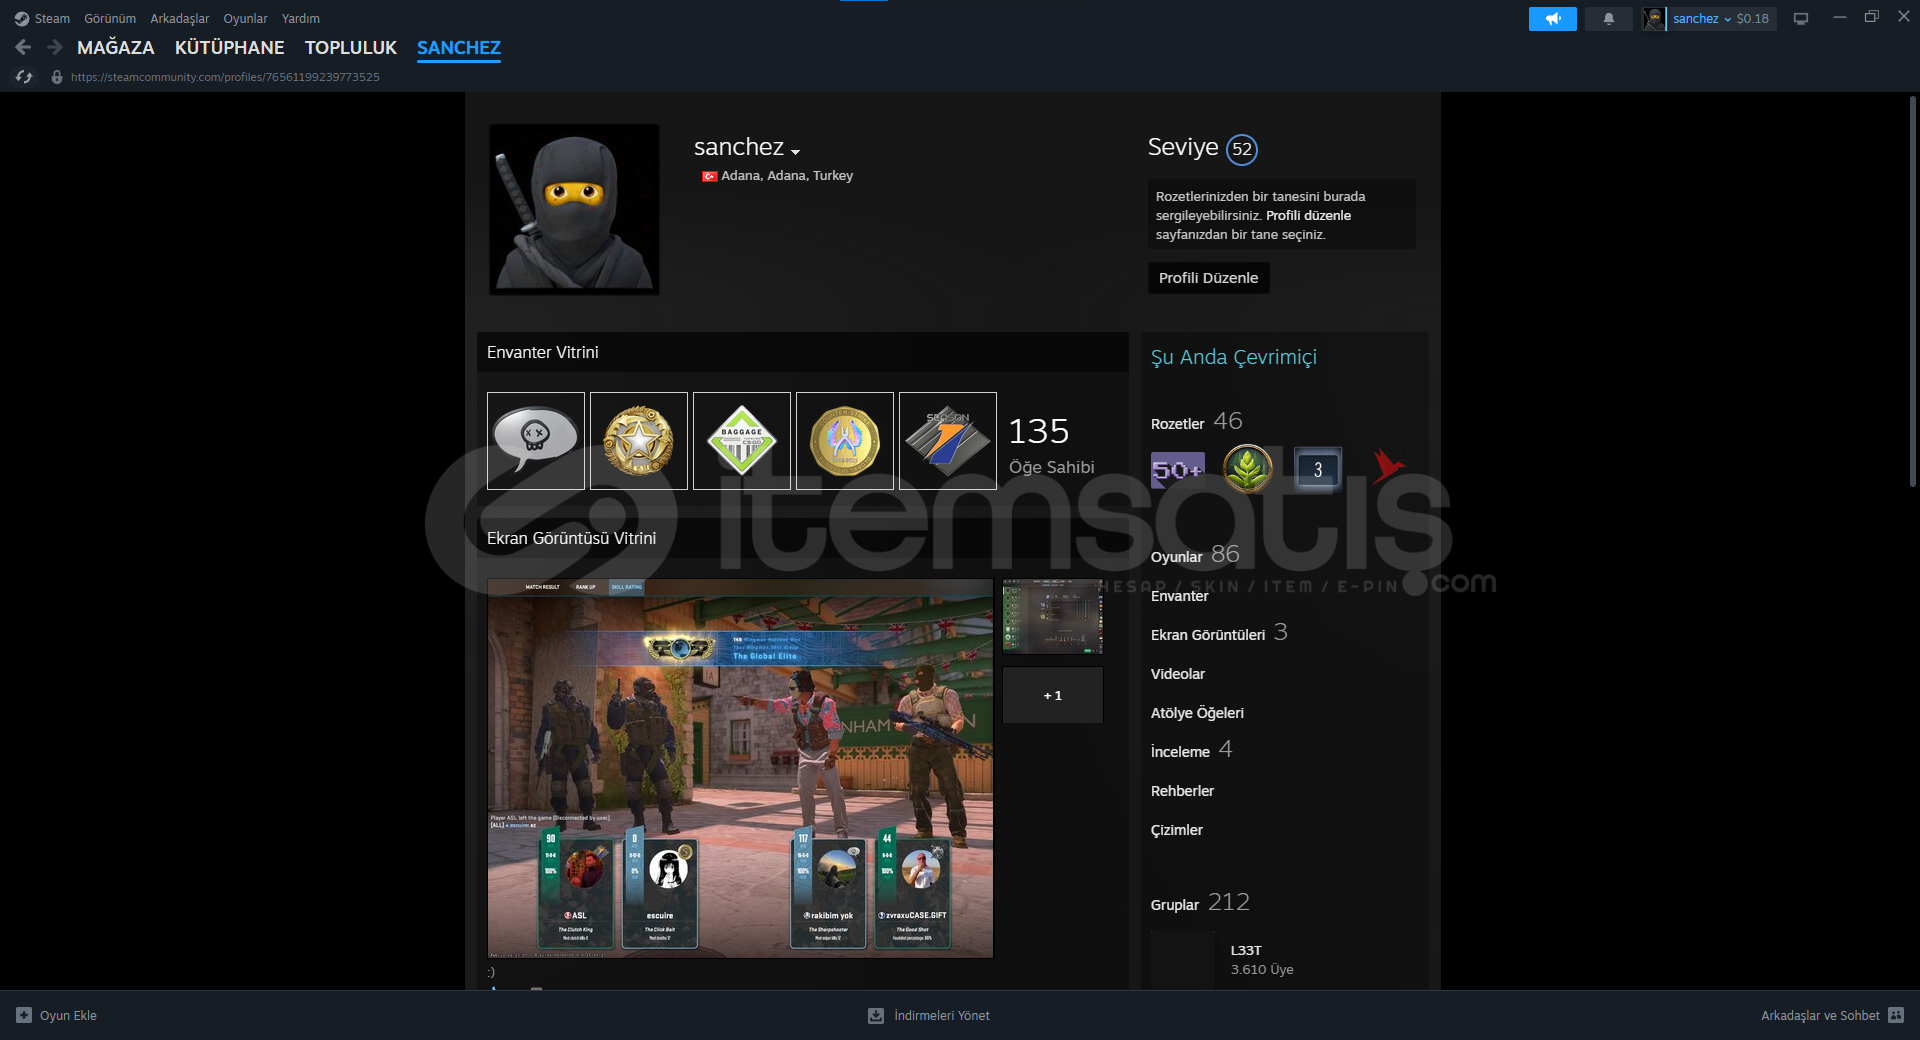The image size is (1920, 1040).
Task: Open the Yardım menu
Action: point(301,18)
